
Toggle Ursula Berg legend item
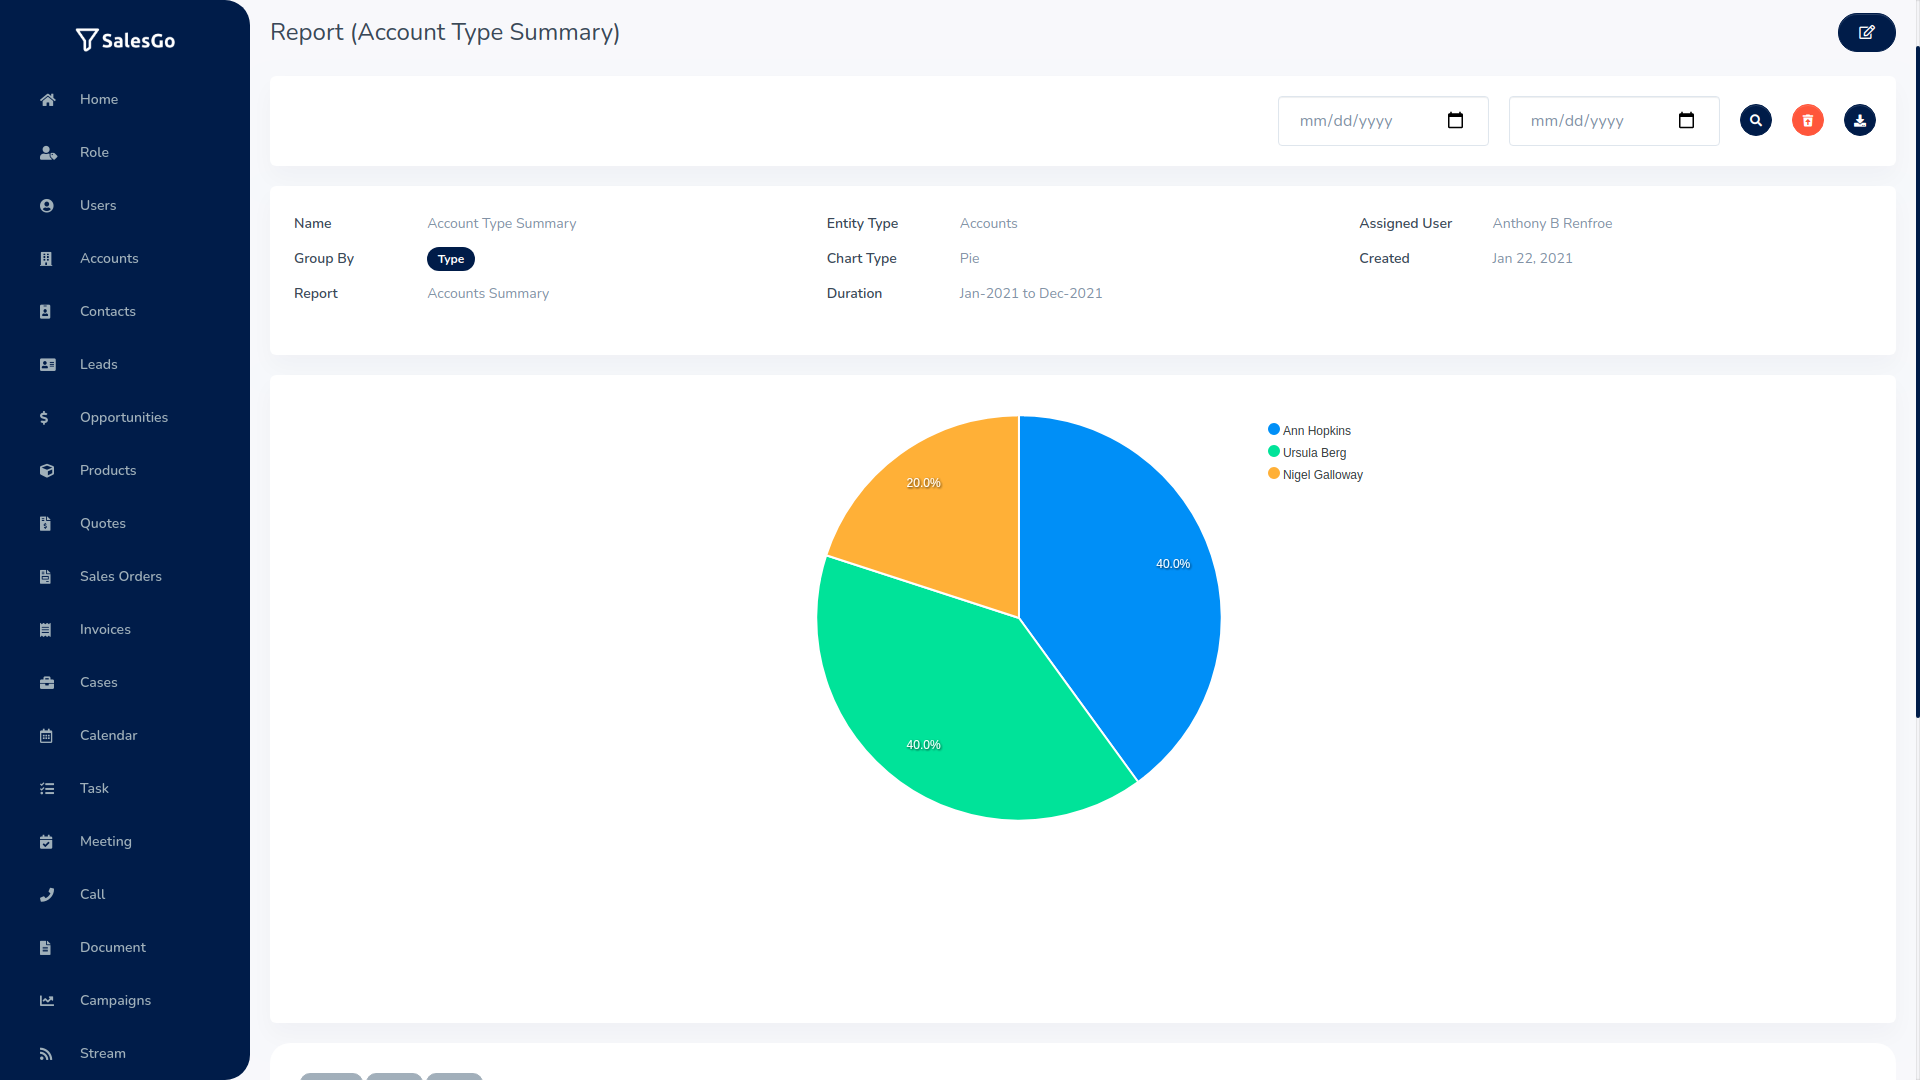1311,451
